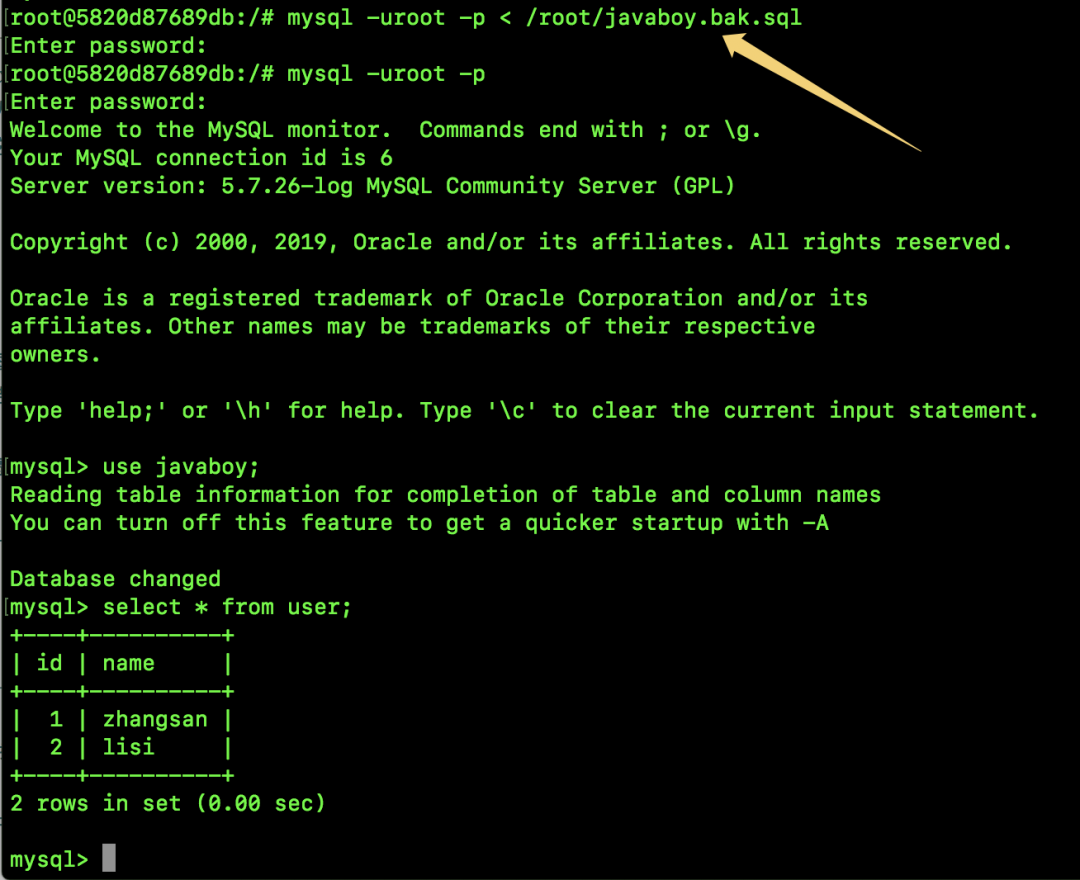Image resolution: width=1080 pixels, height=880 pixels.
Task: Click the 'help;' hint text
Action: (x=122, y=411)
